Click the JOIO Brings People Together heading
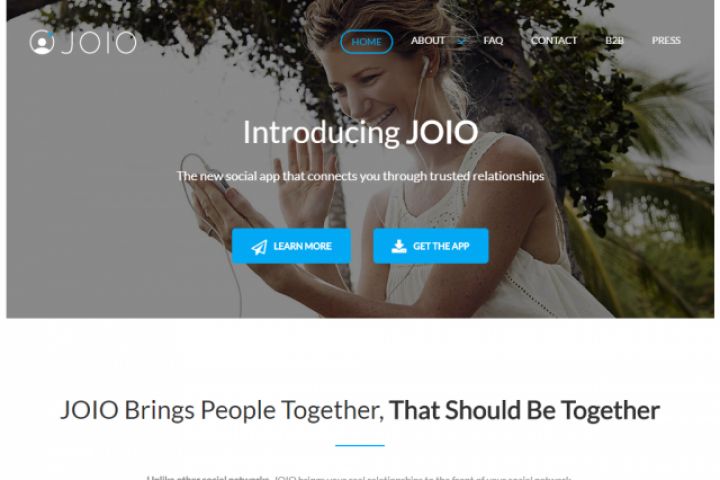Image resolution: width=720 pixels, height=480 pixels. pyautogui.click(x=360, y=410)
